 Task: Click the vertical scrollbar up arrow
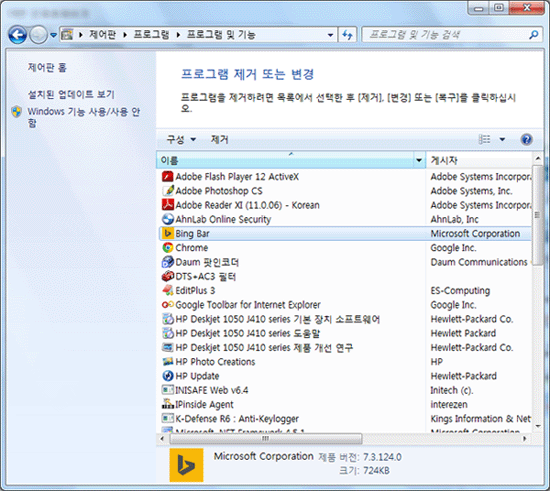click(x=537, y=159)
